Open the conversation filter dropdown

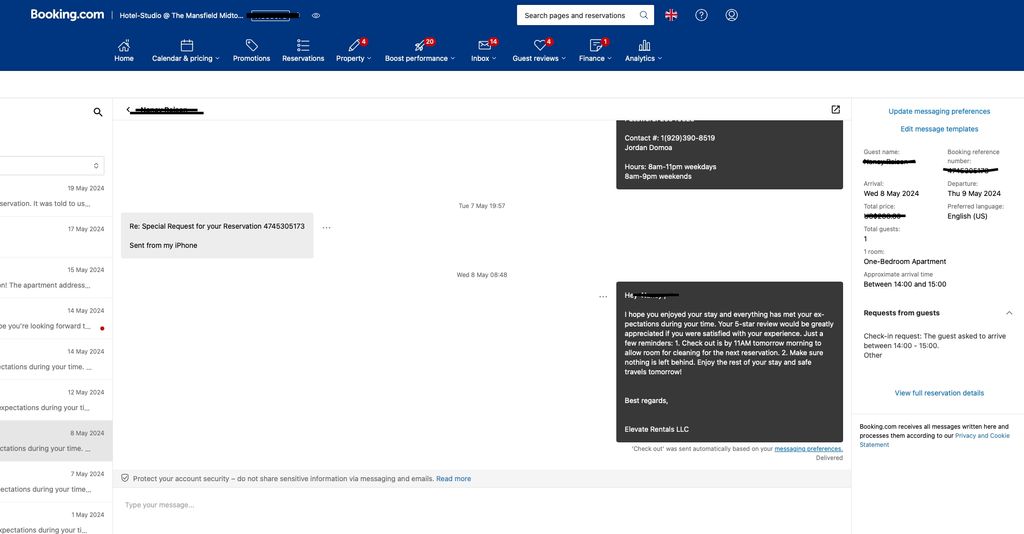pos(52,166)
